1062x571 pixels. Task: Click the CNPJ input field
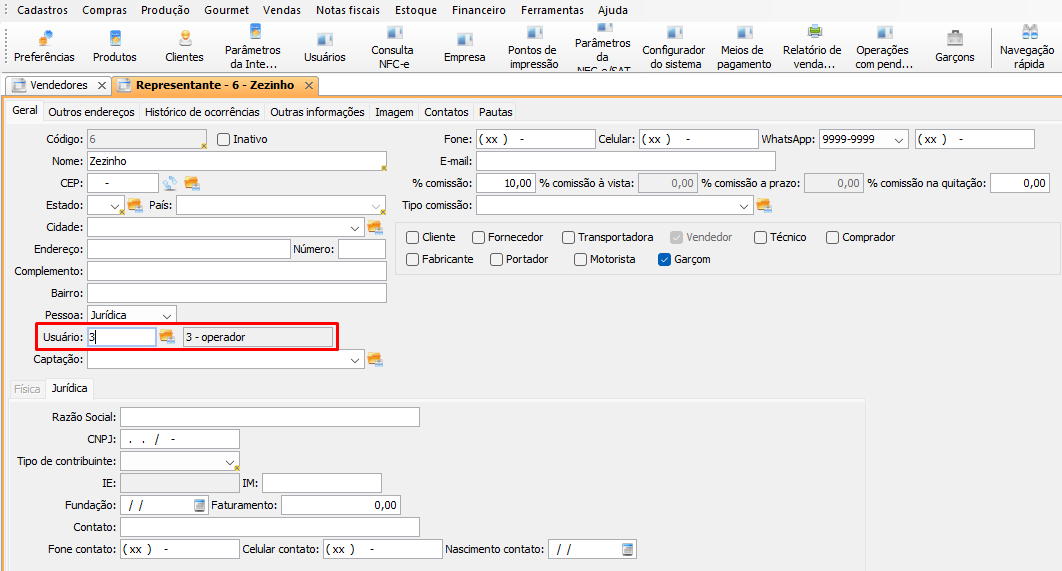180,439
